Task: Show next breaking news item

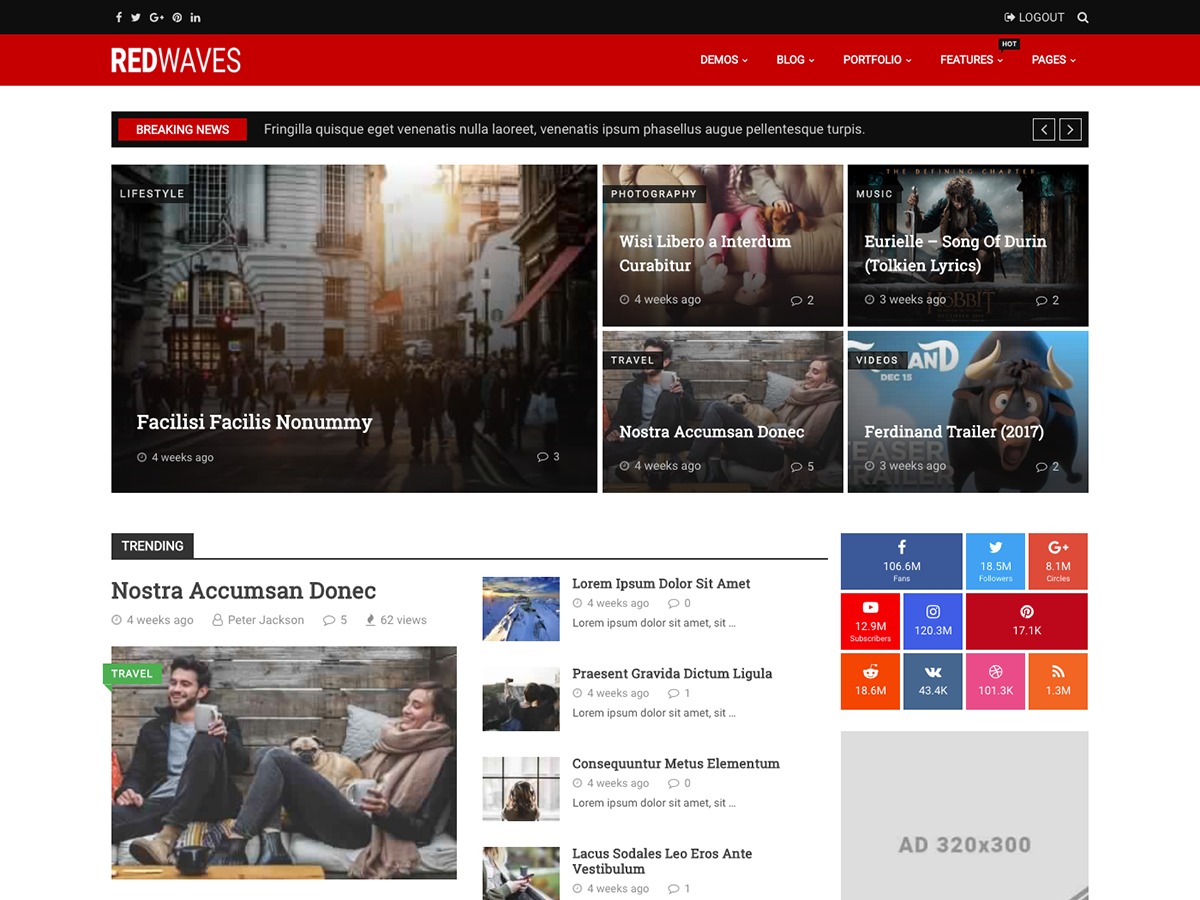Action: (1070, 129)
